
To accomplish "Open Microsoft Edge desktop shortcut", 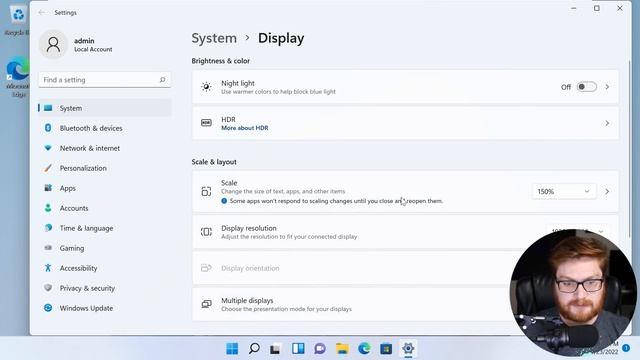I will tap(17, 78).
